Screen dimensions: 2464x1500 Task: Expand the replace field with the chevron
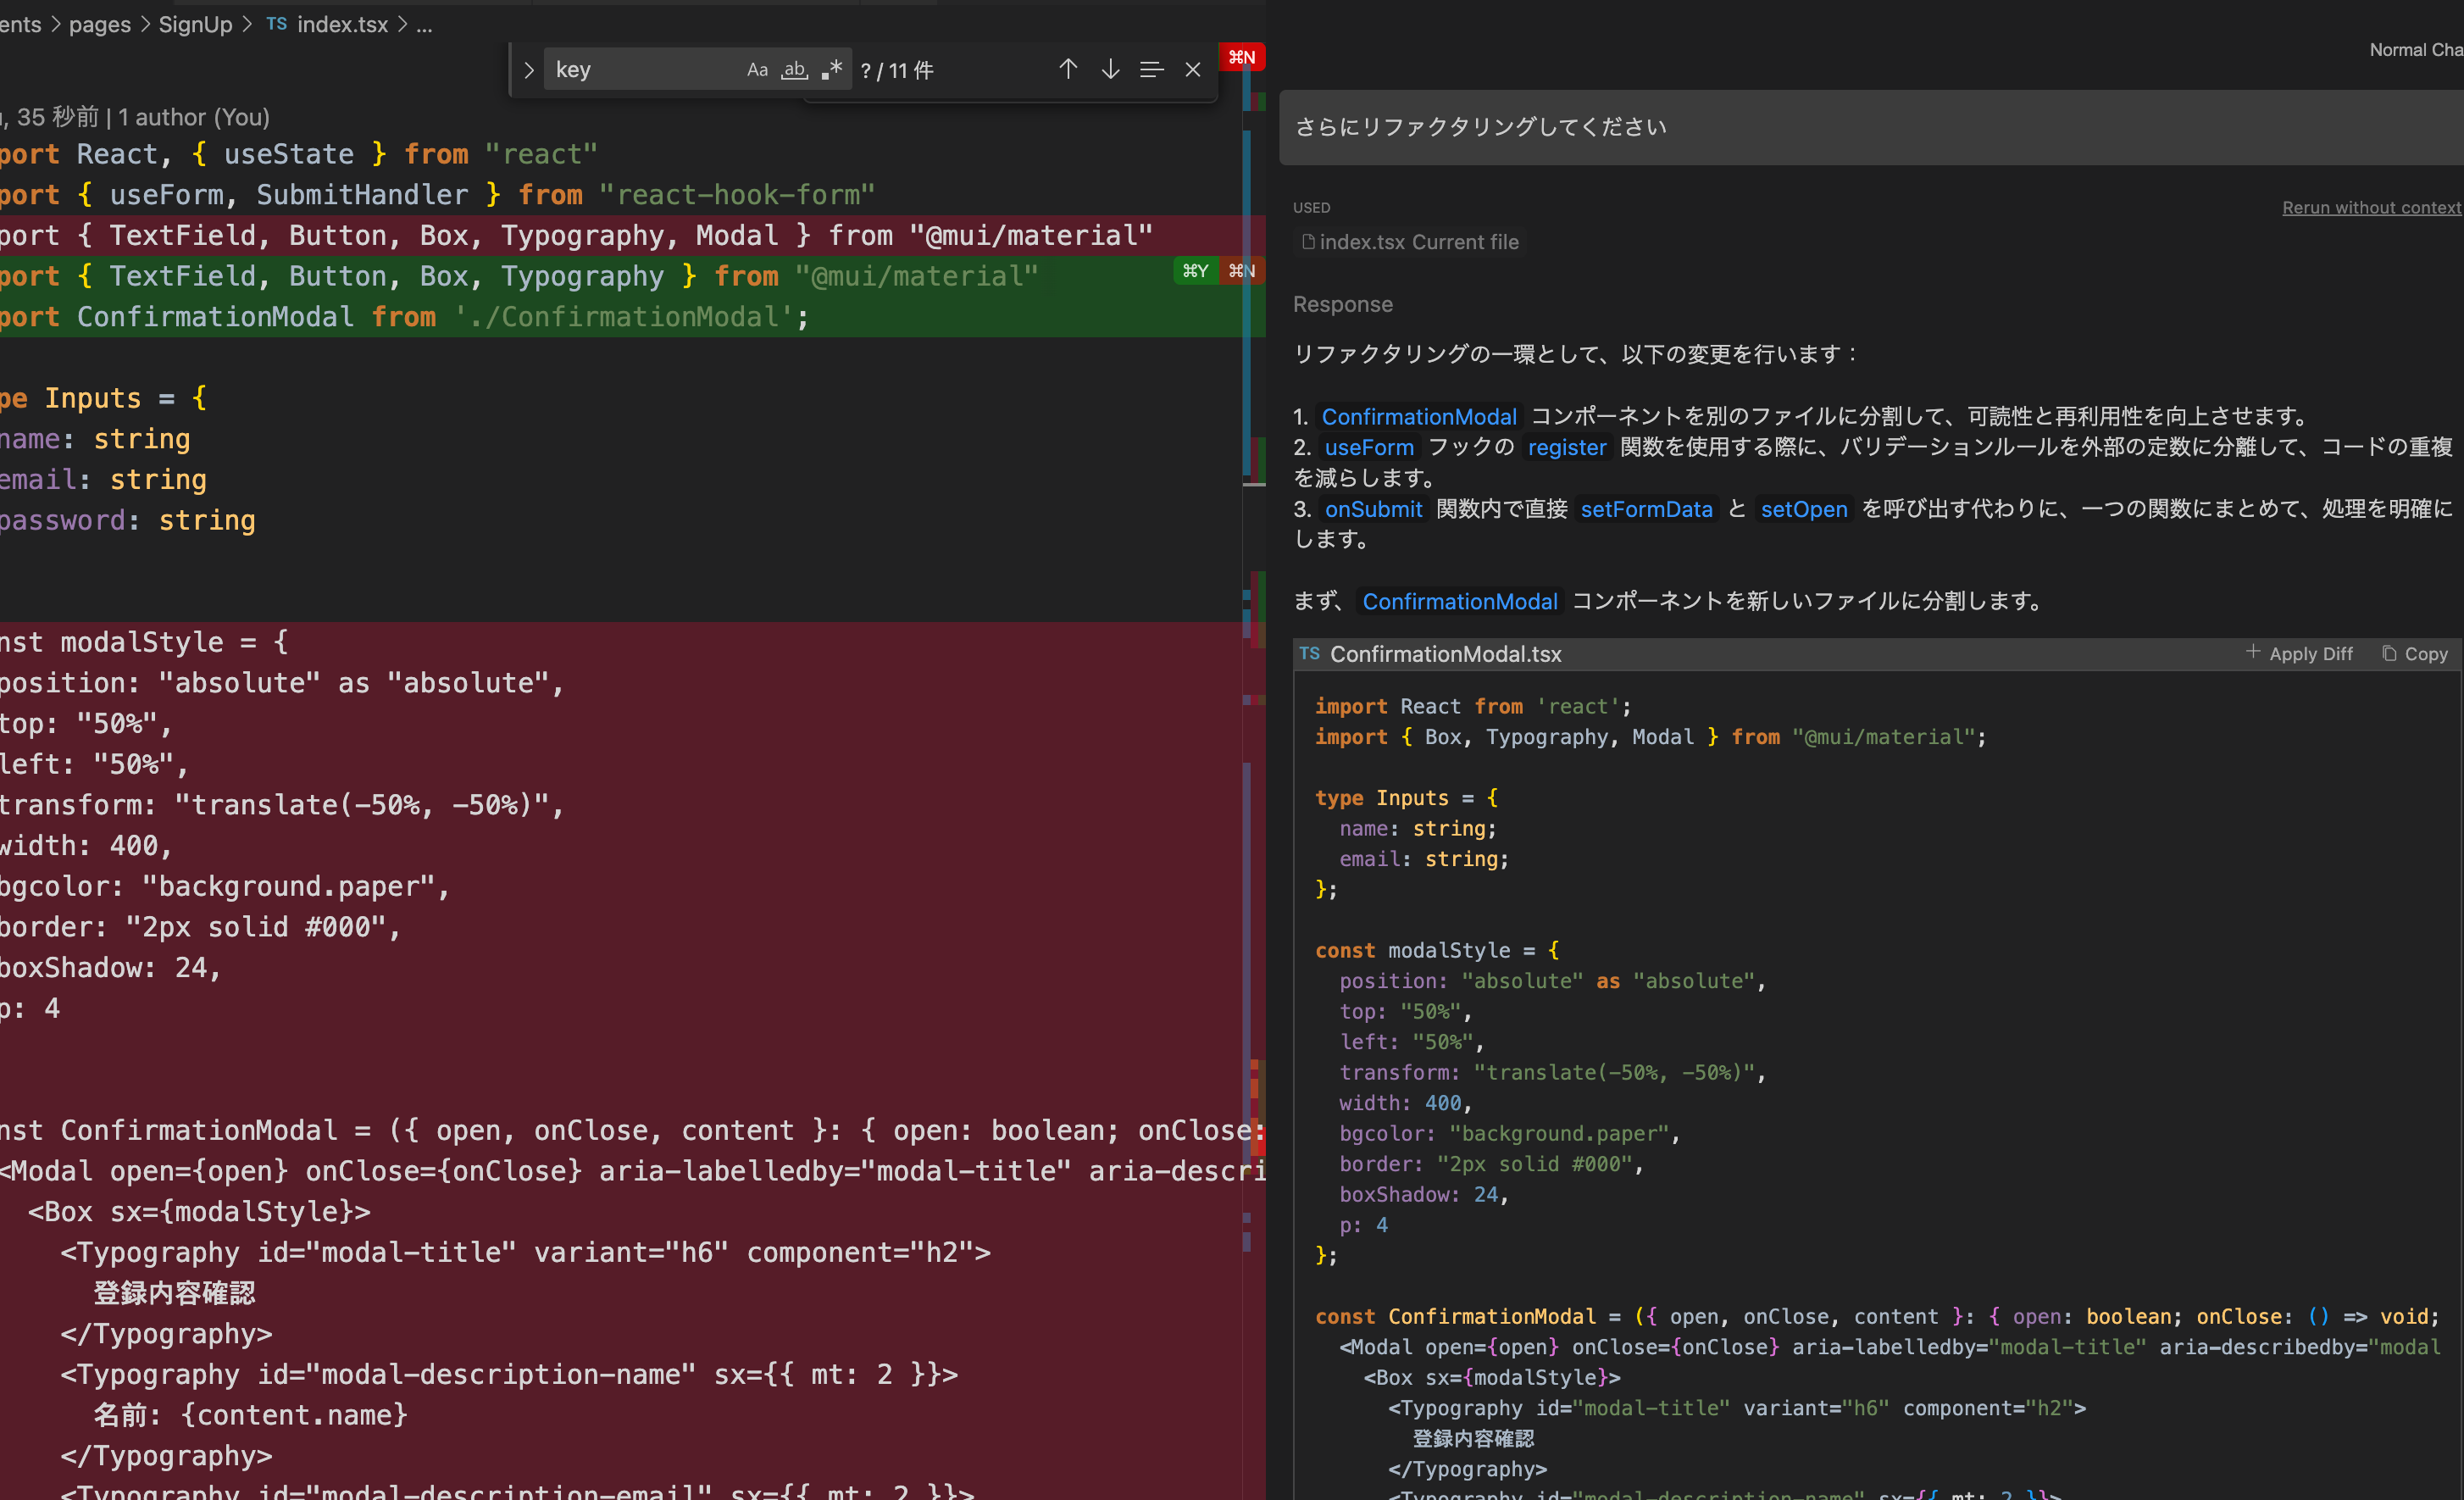529,69
